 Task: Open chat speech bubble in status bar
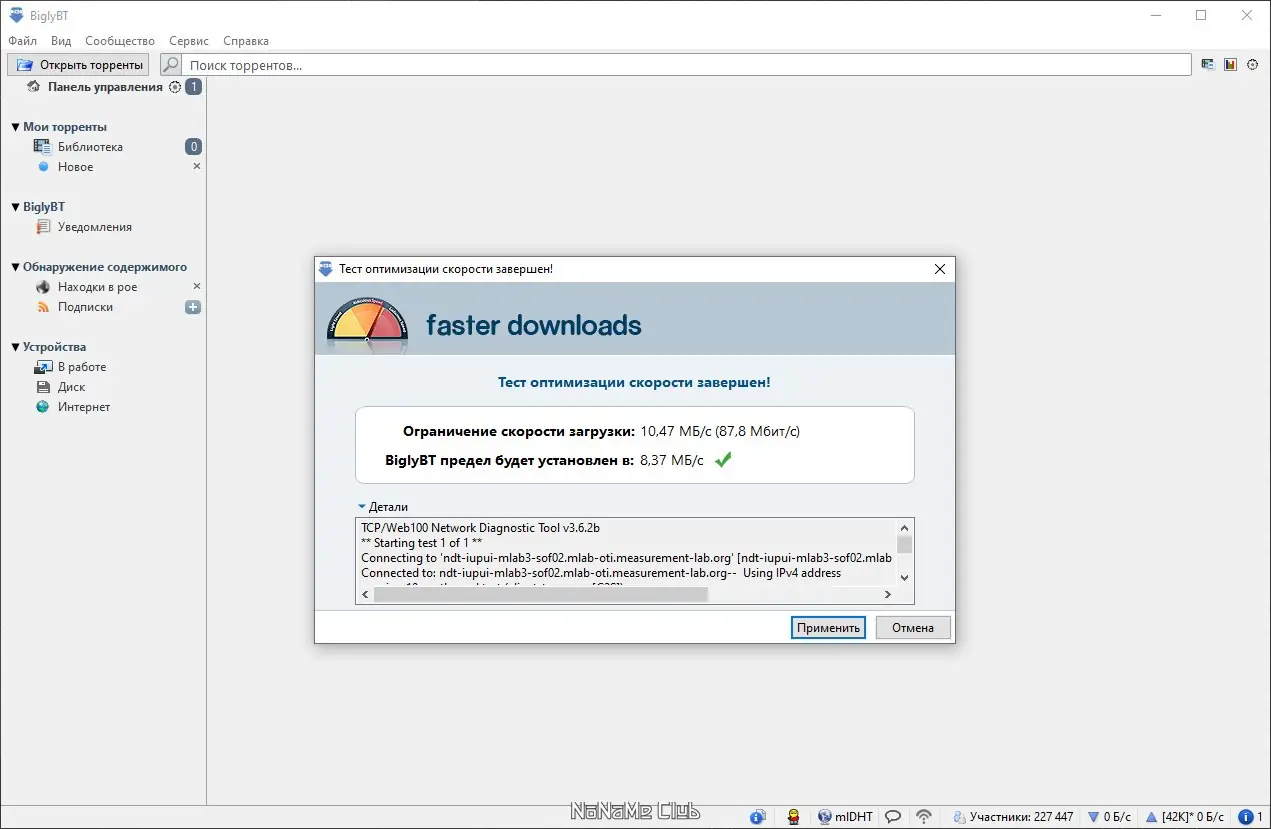(x=894, y=816)
